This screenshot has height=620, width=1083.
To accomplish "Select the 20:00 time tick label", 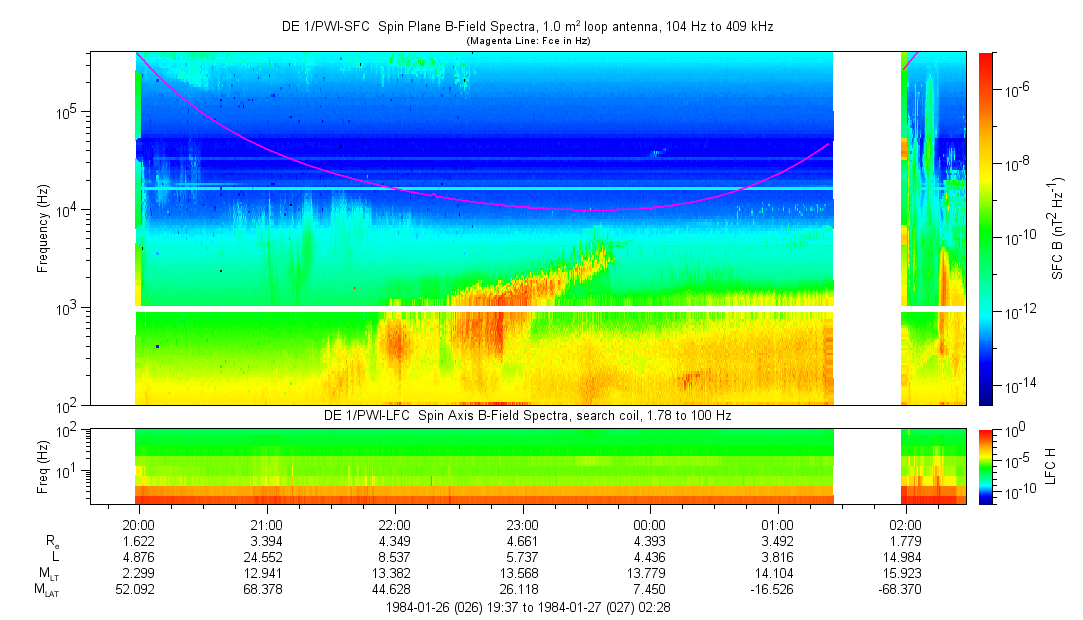I will (x=138, y=524).
